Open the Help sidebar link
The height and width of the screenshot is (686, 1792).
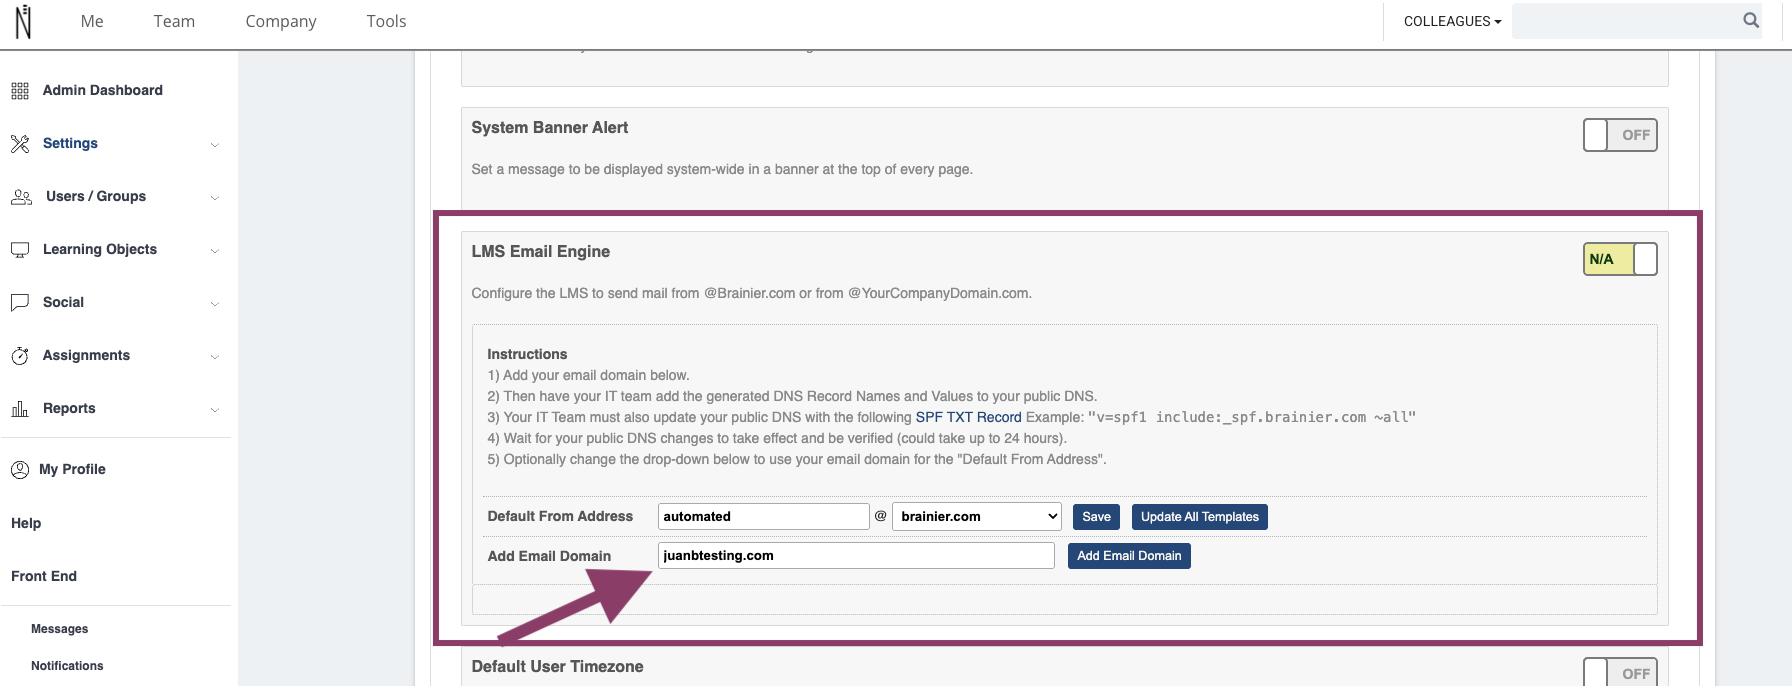[26, 523]
